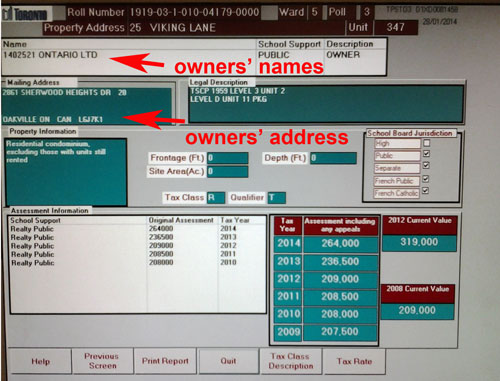The image size is (500, 381).
Task: Uncheck the Separate school board checkbox
Action: [426, 165]
